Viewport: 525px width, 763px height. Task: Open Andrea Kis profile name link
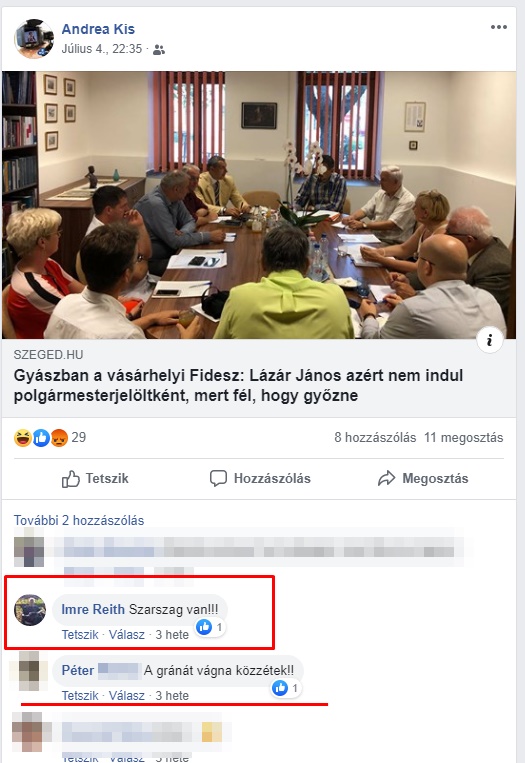click(x=98, y=29)
